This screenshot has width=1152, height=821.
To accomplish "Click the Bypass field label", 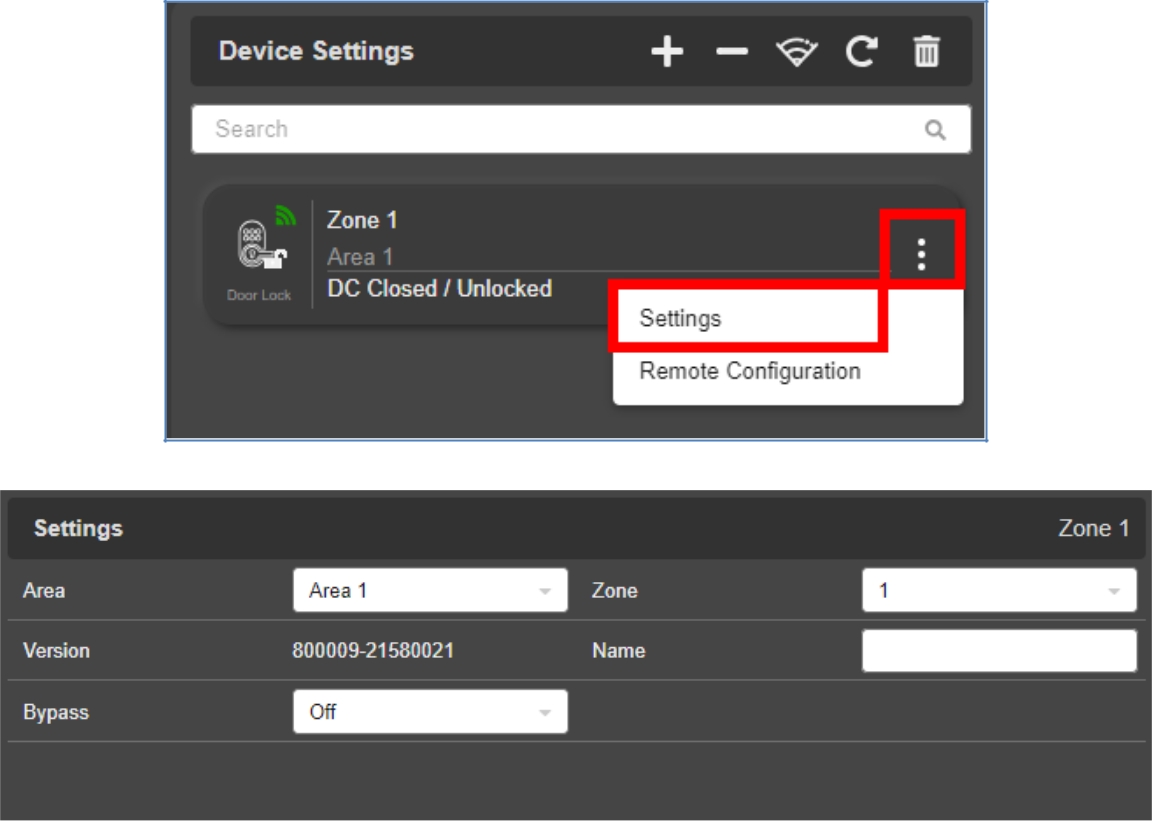I will (x=56, y=712).
